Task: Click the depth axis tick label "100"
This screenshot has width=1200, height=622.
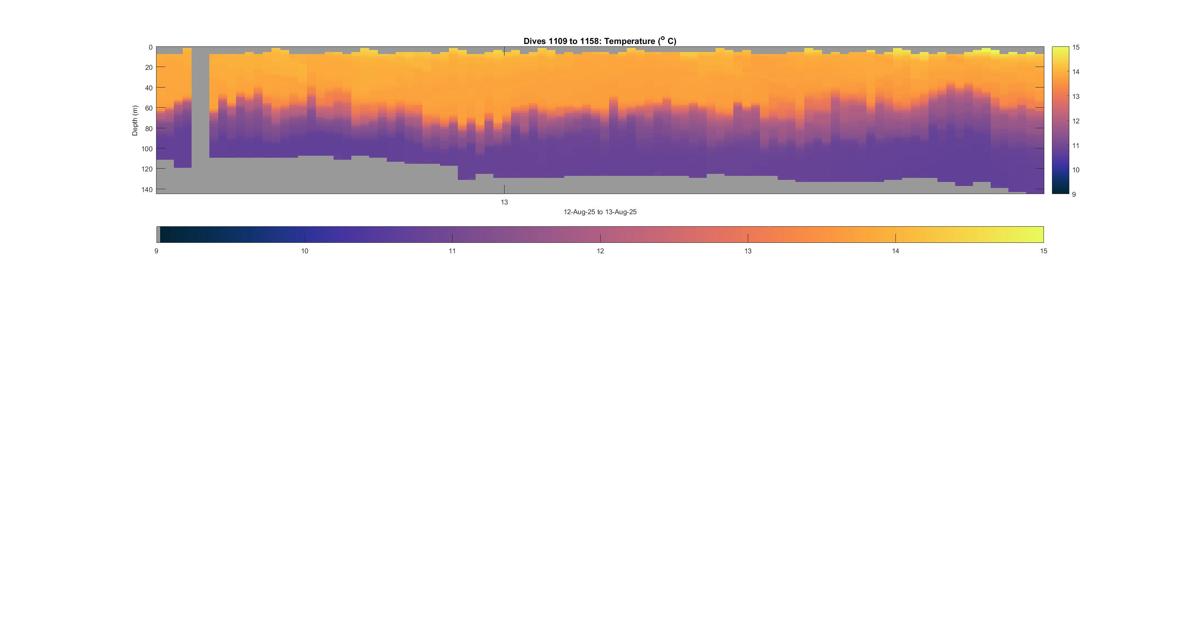Action: (146, 149)
